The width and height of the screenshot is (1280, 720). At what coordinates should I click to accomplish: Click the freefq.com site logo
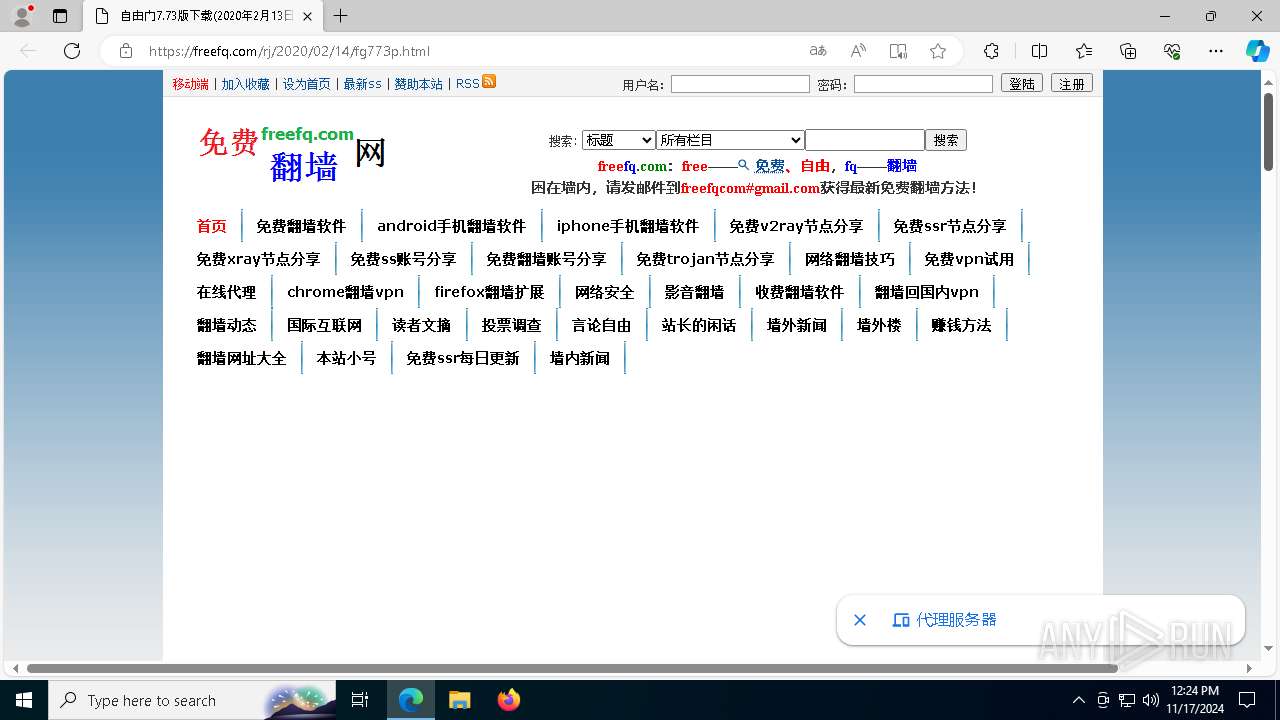292,153
